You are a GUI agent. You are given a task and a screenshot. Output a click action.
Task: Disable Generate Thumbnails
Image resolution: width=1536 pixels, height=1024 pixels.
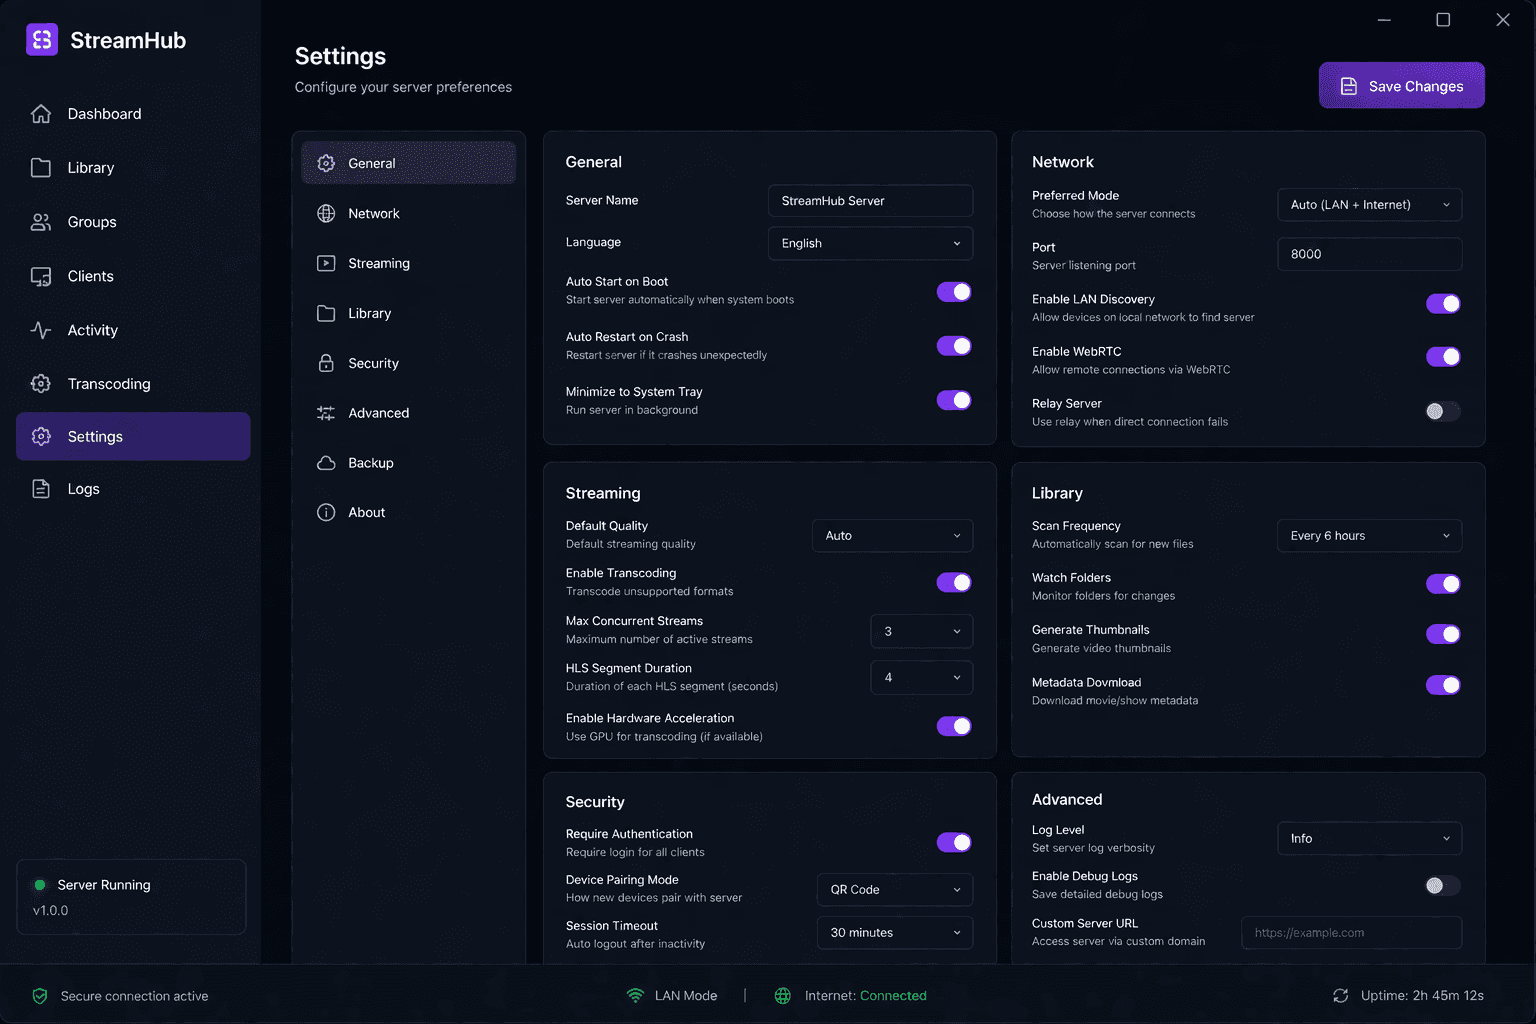(1443, 634)
